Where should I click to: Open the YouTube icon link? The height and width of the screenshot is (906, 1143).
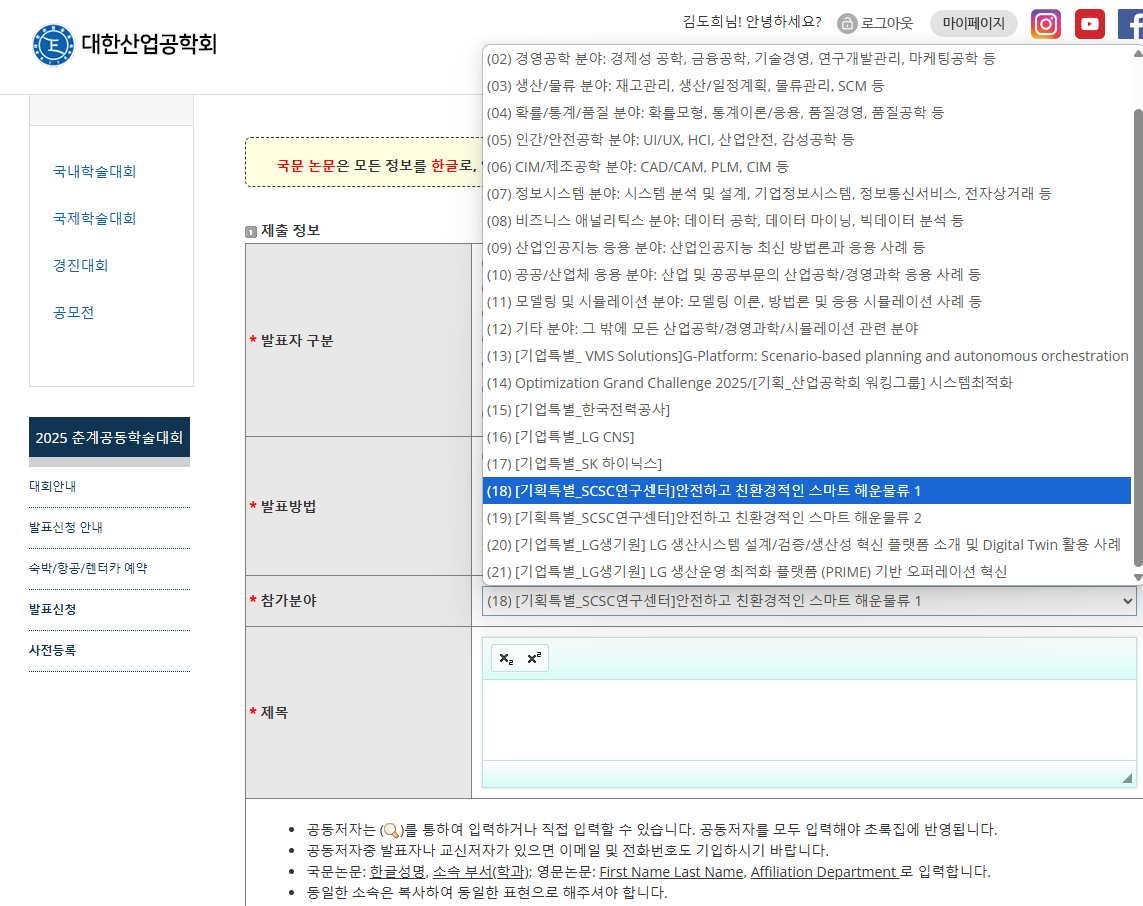[x=1089, y=24]
